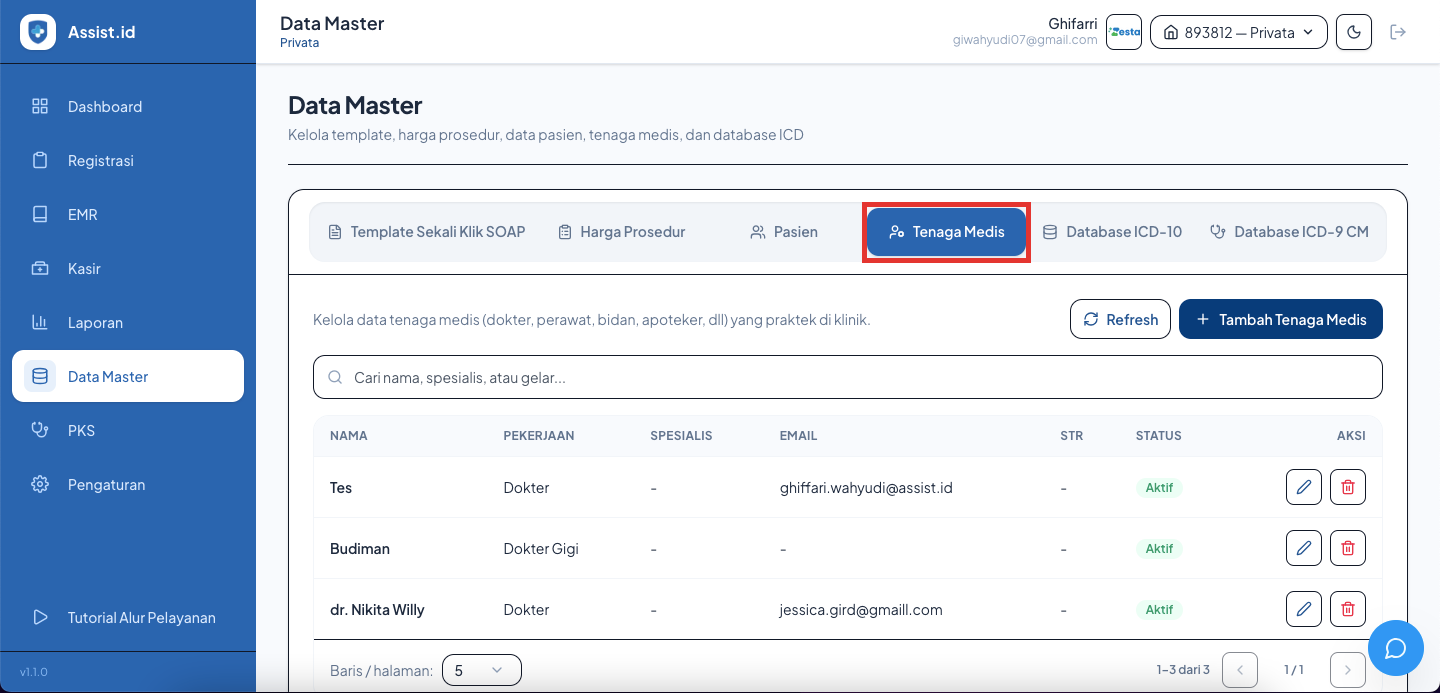
Task: Switch to the Pasien tab
Action: click(784, 232)
